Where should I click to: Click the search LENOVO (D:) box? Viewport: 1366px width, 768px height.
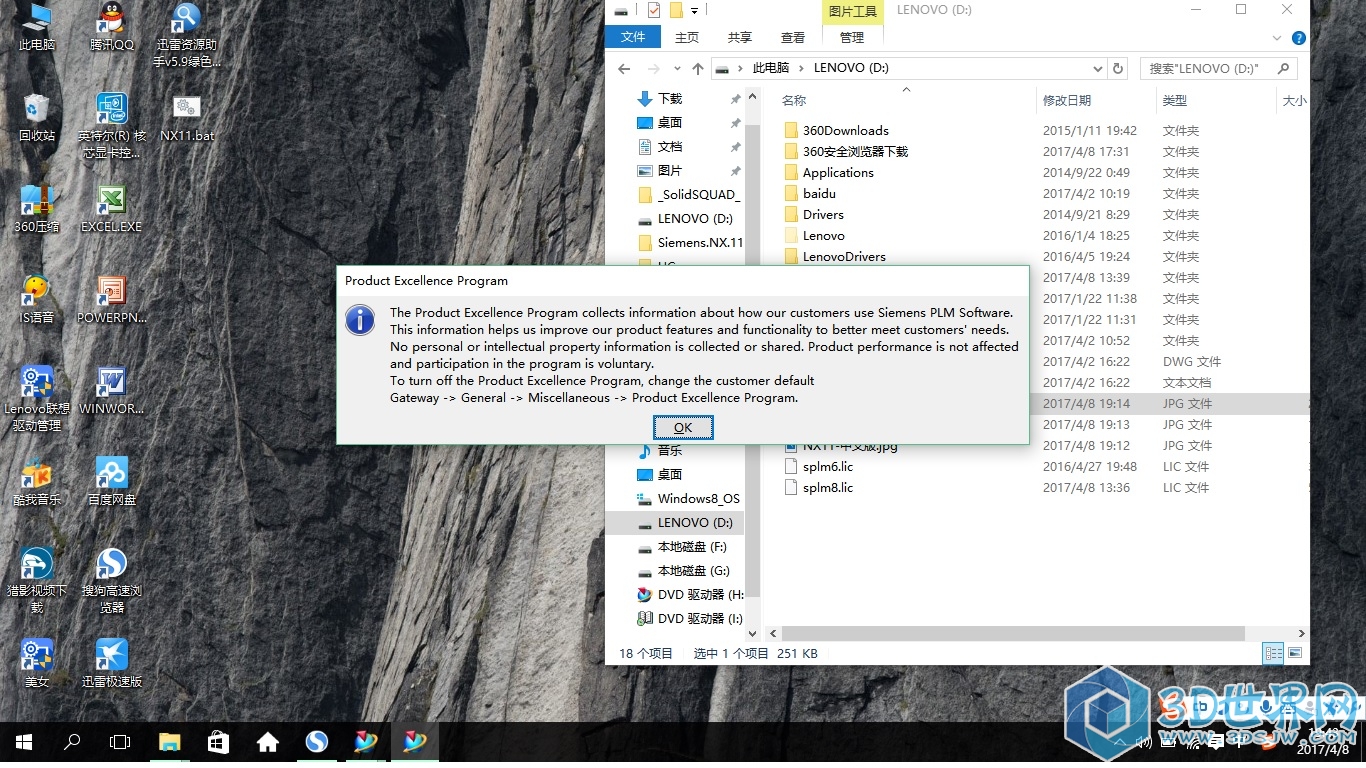1218,68
